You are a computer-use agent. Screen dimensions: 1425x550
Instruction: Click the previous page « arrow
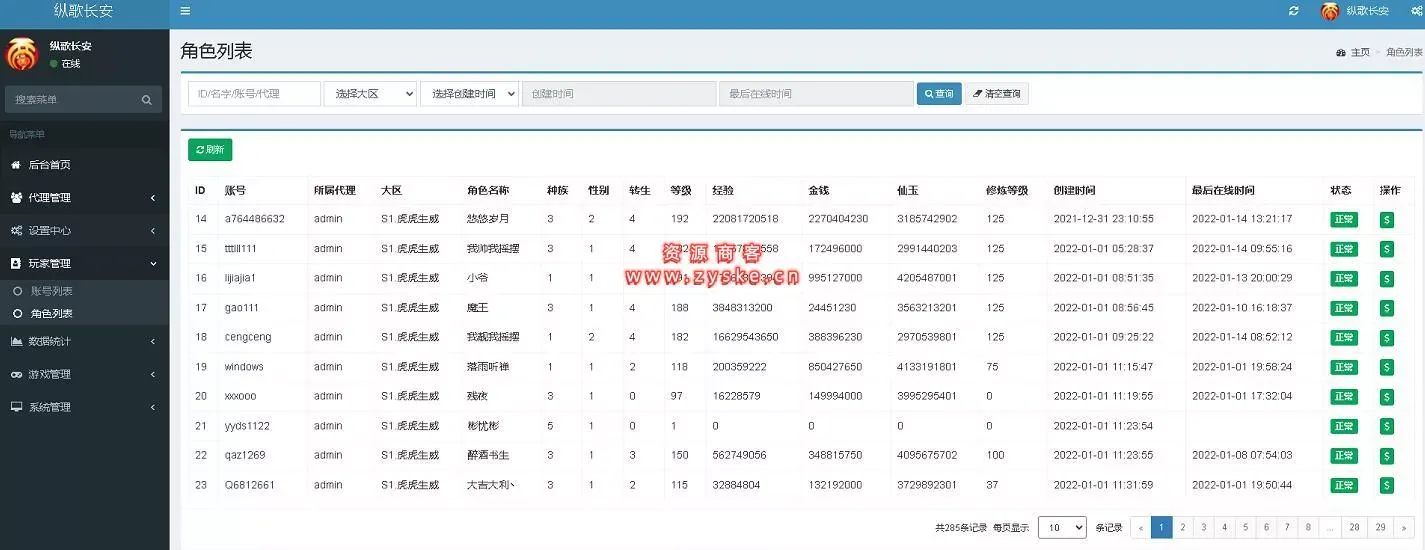coord(1141,527)
